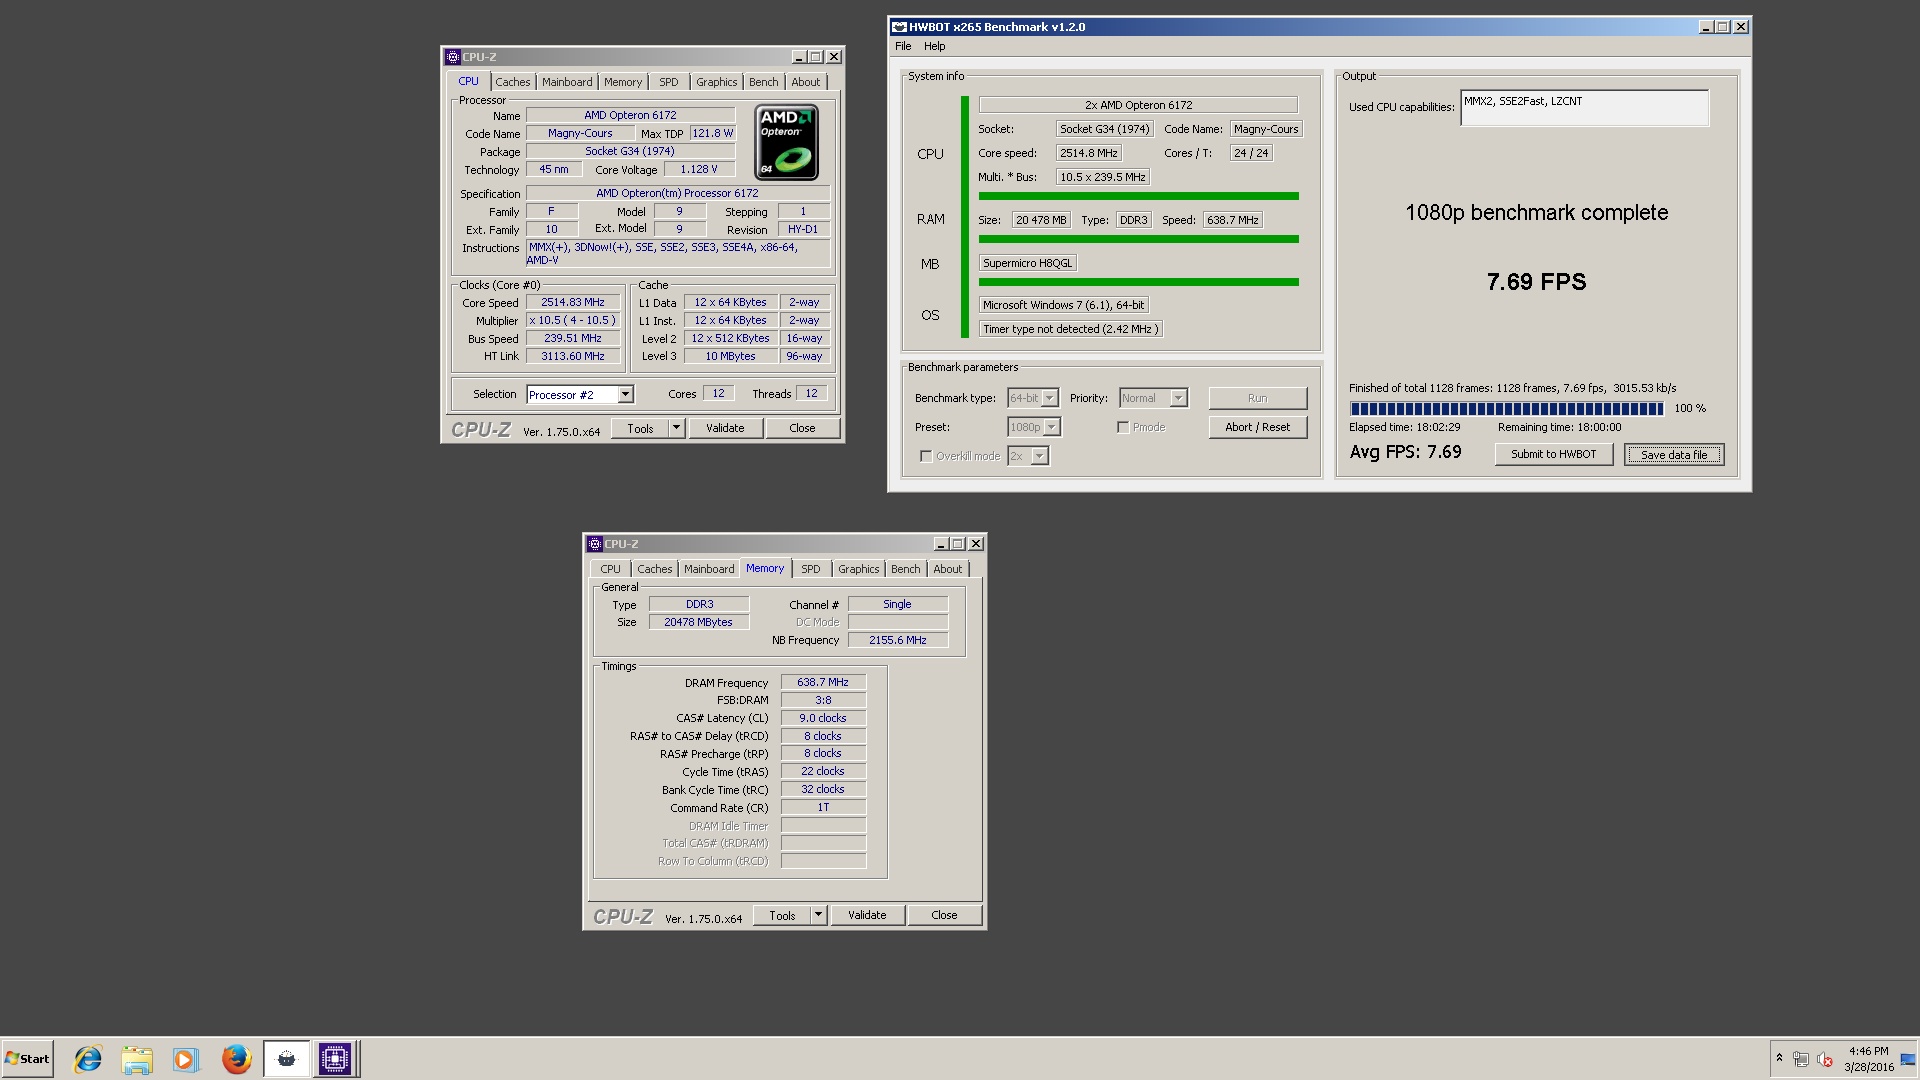Click Abort / Reset button

pos(1257,427)
